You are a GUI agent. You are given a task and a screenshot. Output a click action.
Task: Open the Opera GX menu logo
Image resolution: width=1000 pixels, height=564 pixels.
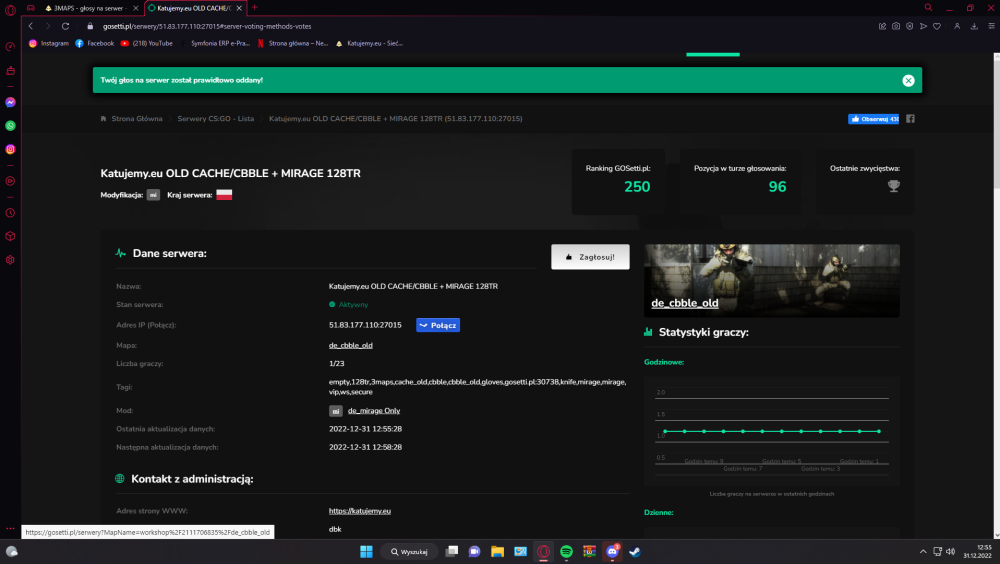pyautogui.click(x=10, y=10)
